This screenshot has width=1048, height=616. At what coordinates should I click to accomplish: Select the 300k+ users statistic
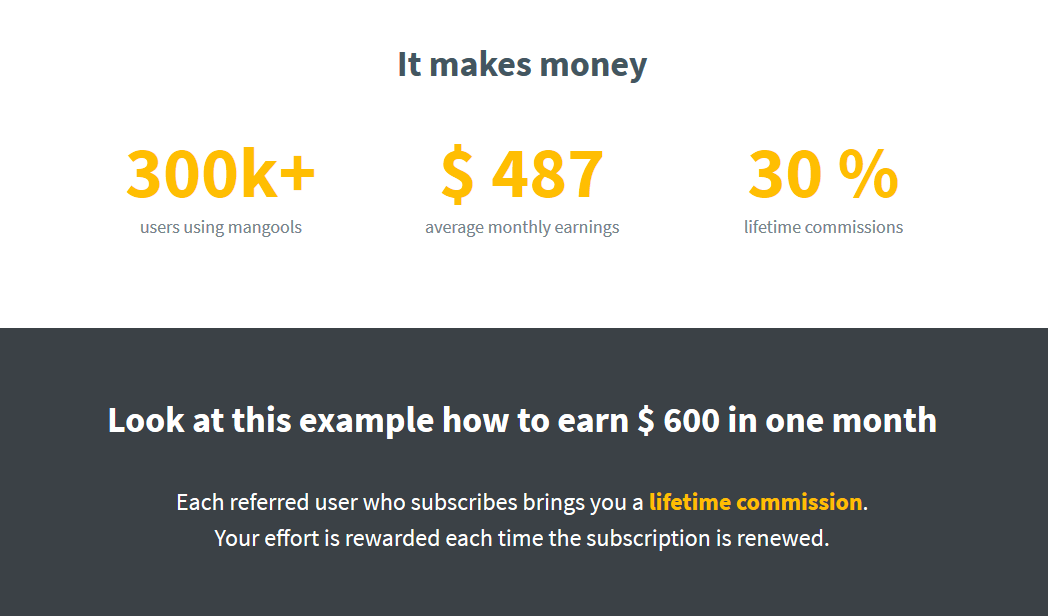click(x=221, y=174)
